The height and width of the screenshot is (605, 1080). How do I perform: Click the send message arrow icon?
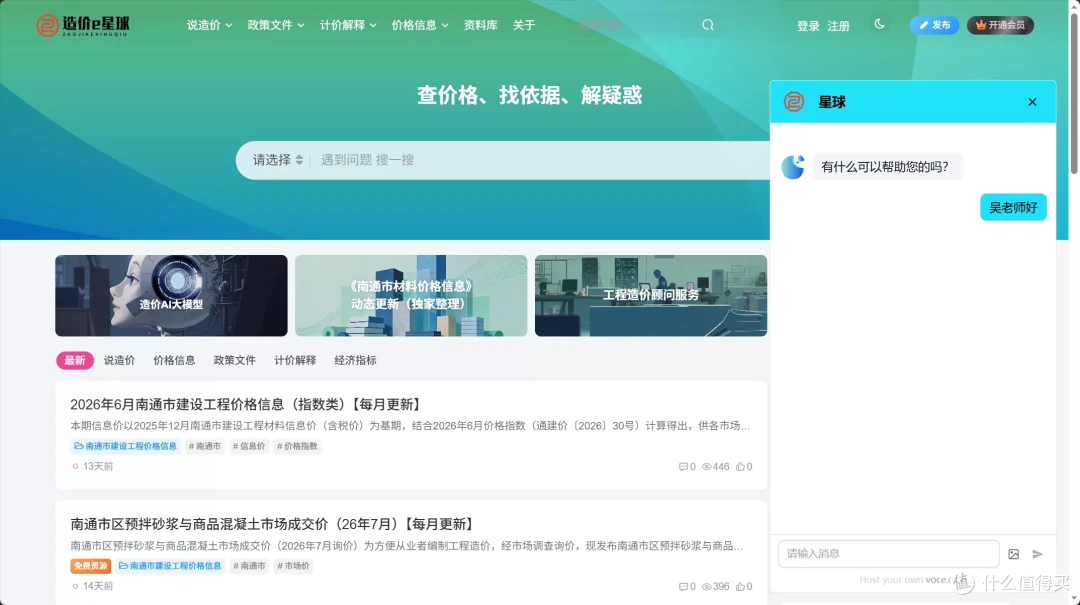[1037, 554]
